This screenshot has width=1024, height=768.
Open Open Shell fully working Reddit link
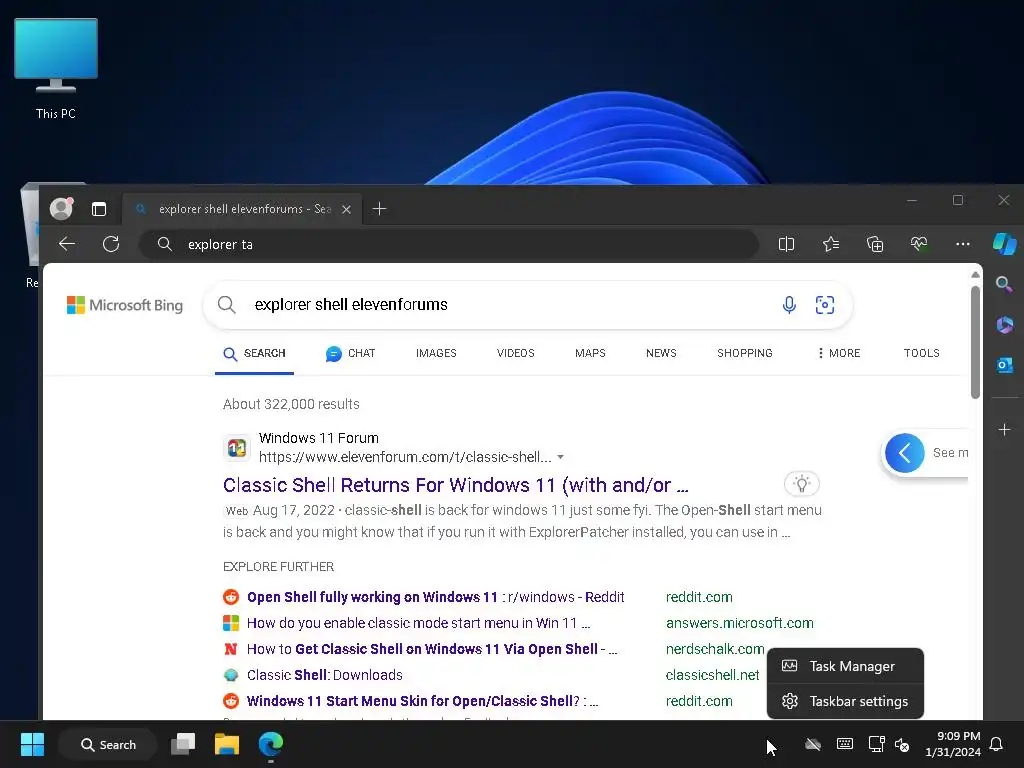[436, 597]
